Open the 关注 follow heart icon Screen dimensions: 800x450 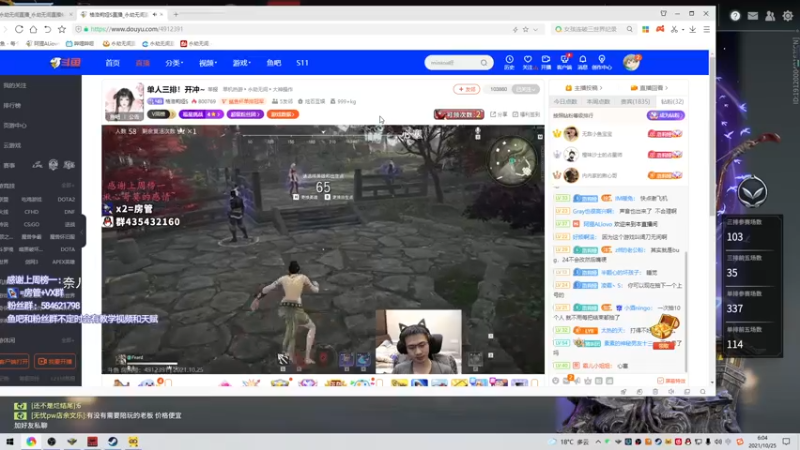(x=528, y=62)
